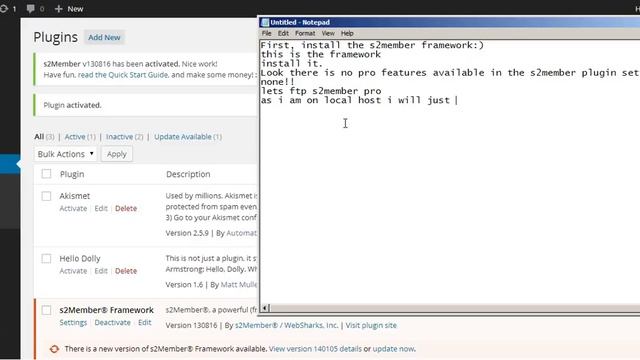Click the Apply bulk action button
This screenshot has width=640, height=360.
click(x=117, y=154)
